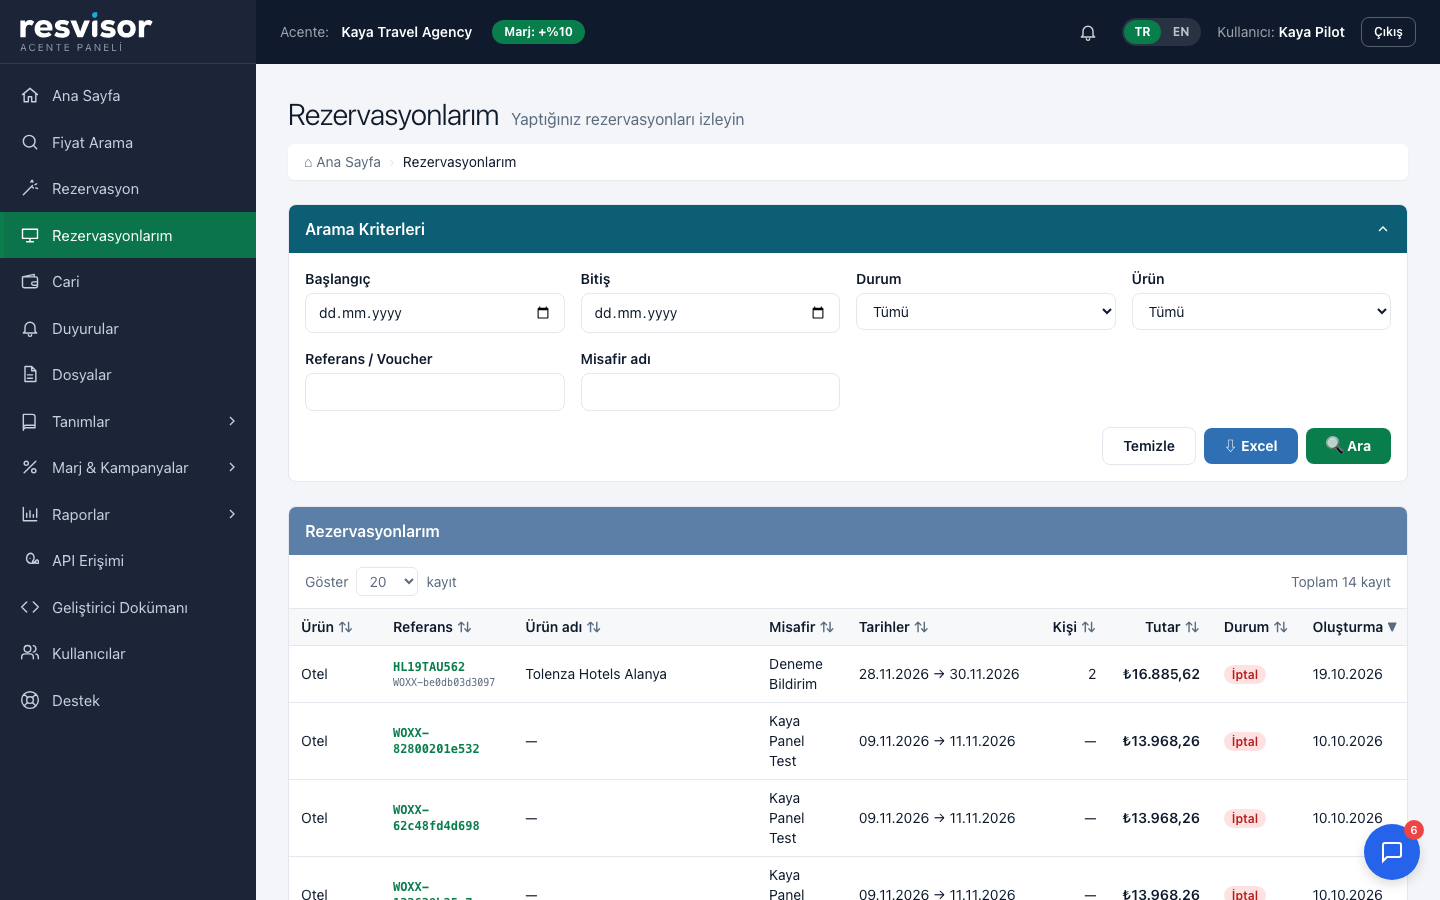Focus the Referans / Voucher input field
This screenshot has width=1440, height=900.
click(435, 392)
